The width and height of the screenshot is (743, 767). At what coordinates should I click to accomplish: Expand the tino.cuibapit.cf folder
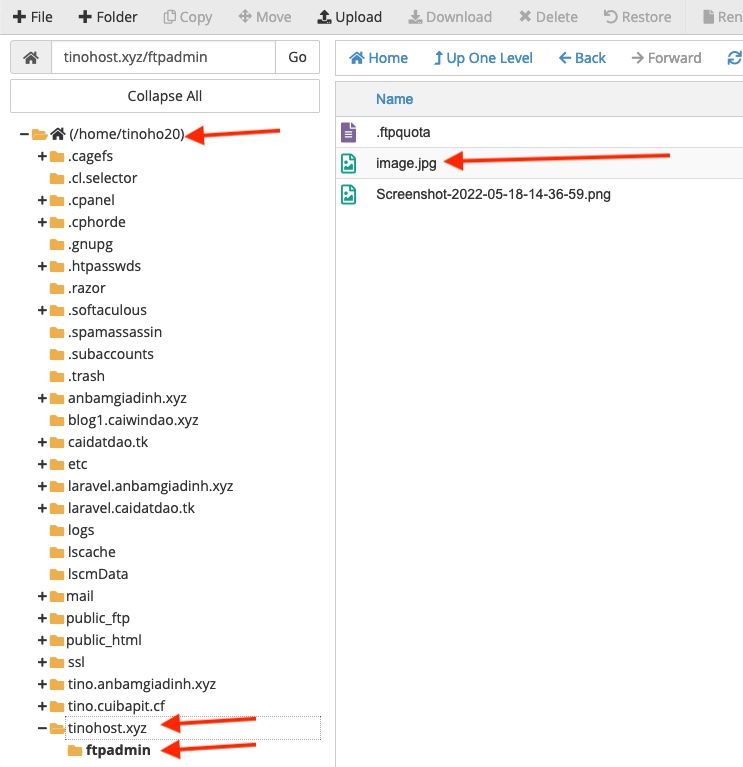42,706
